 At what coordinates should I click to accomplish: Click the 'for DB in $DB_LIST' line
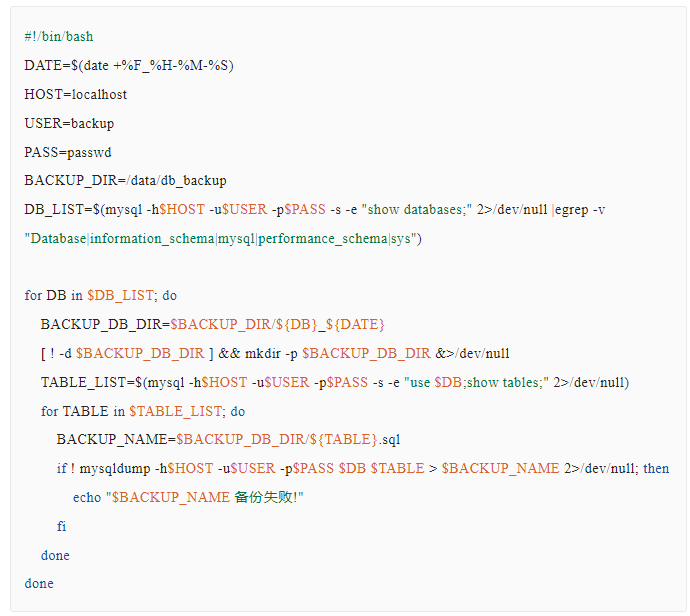click(101, 296)
